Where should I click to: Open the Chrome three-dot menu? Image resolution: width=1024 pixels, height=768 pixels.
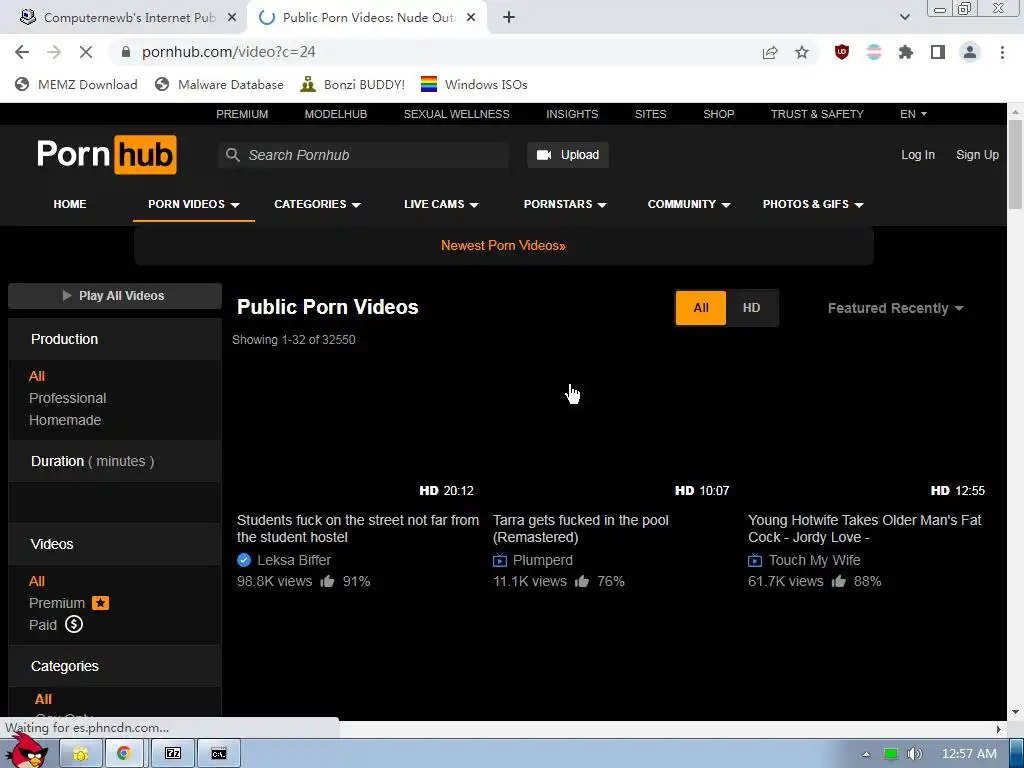coord(1002,52)
